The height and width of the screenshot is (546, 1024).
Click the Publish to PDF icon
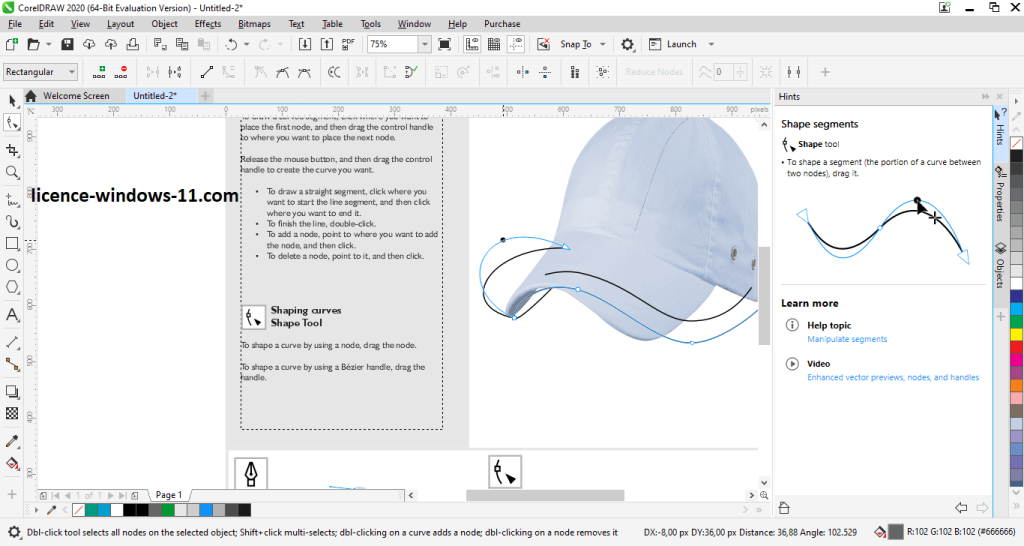(348, 44)
